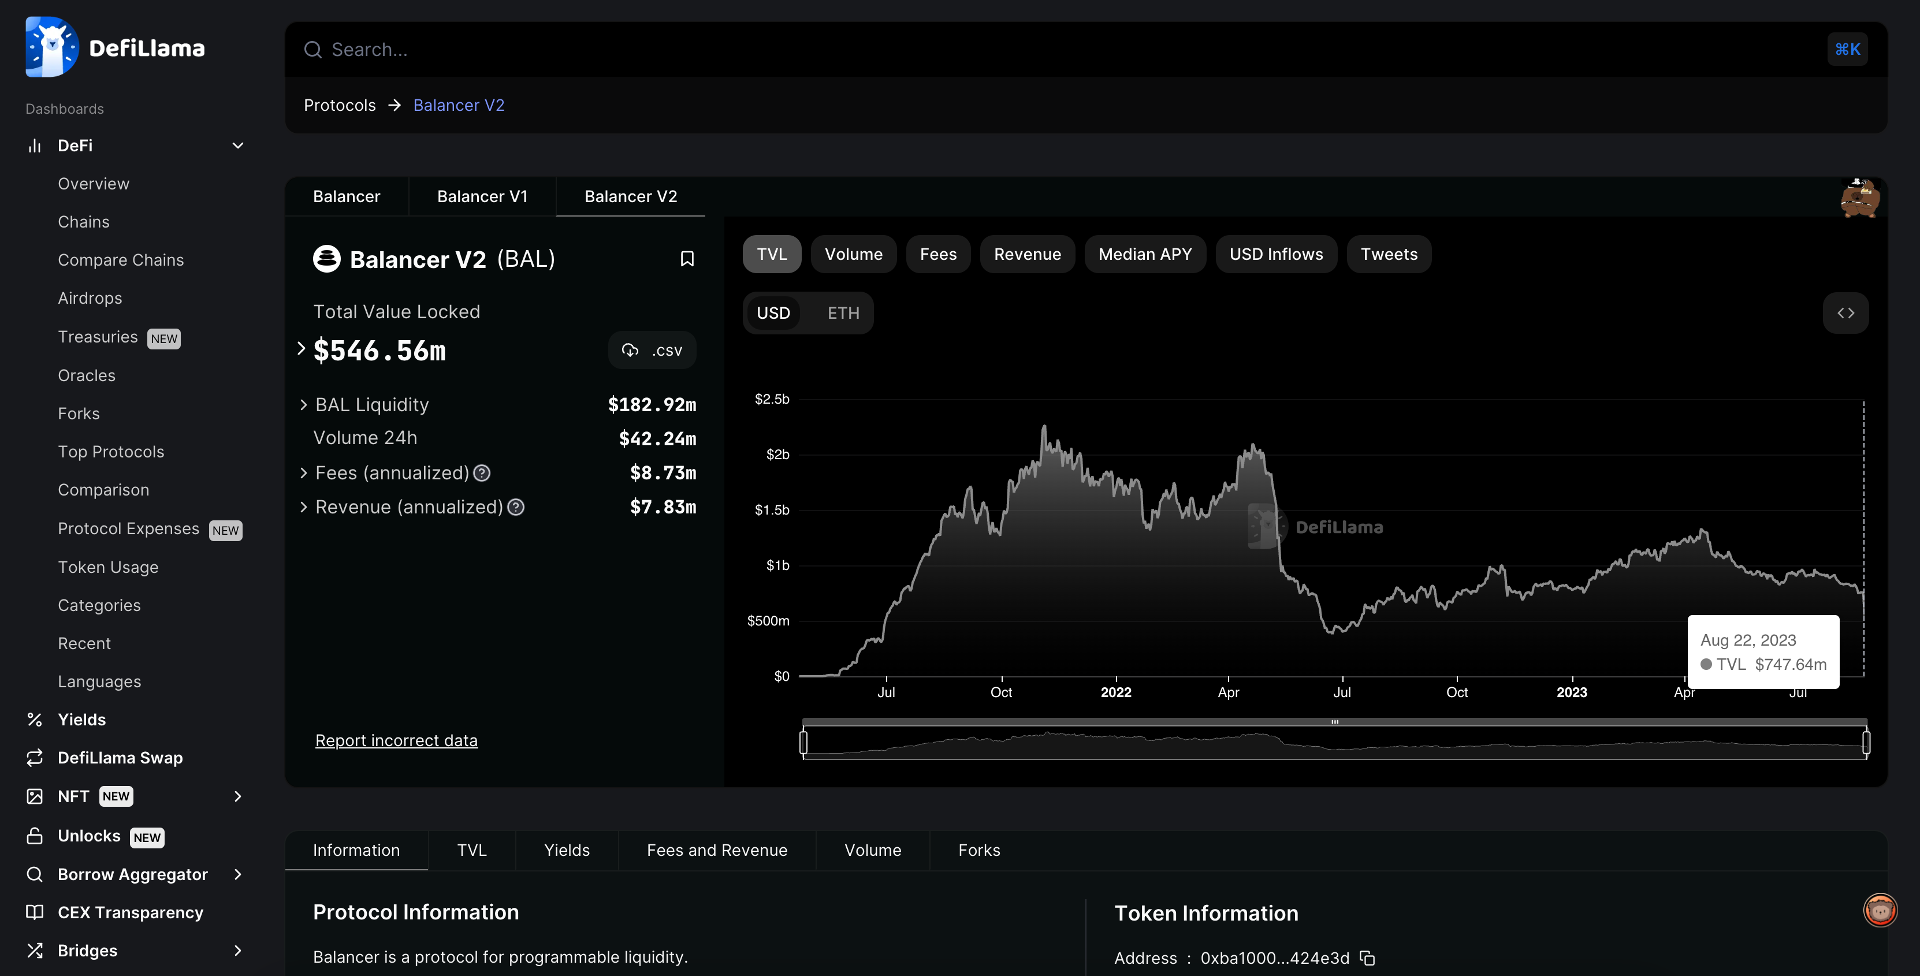Copy the token address

pyautogui.click(x=1368, y=958)
